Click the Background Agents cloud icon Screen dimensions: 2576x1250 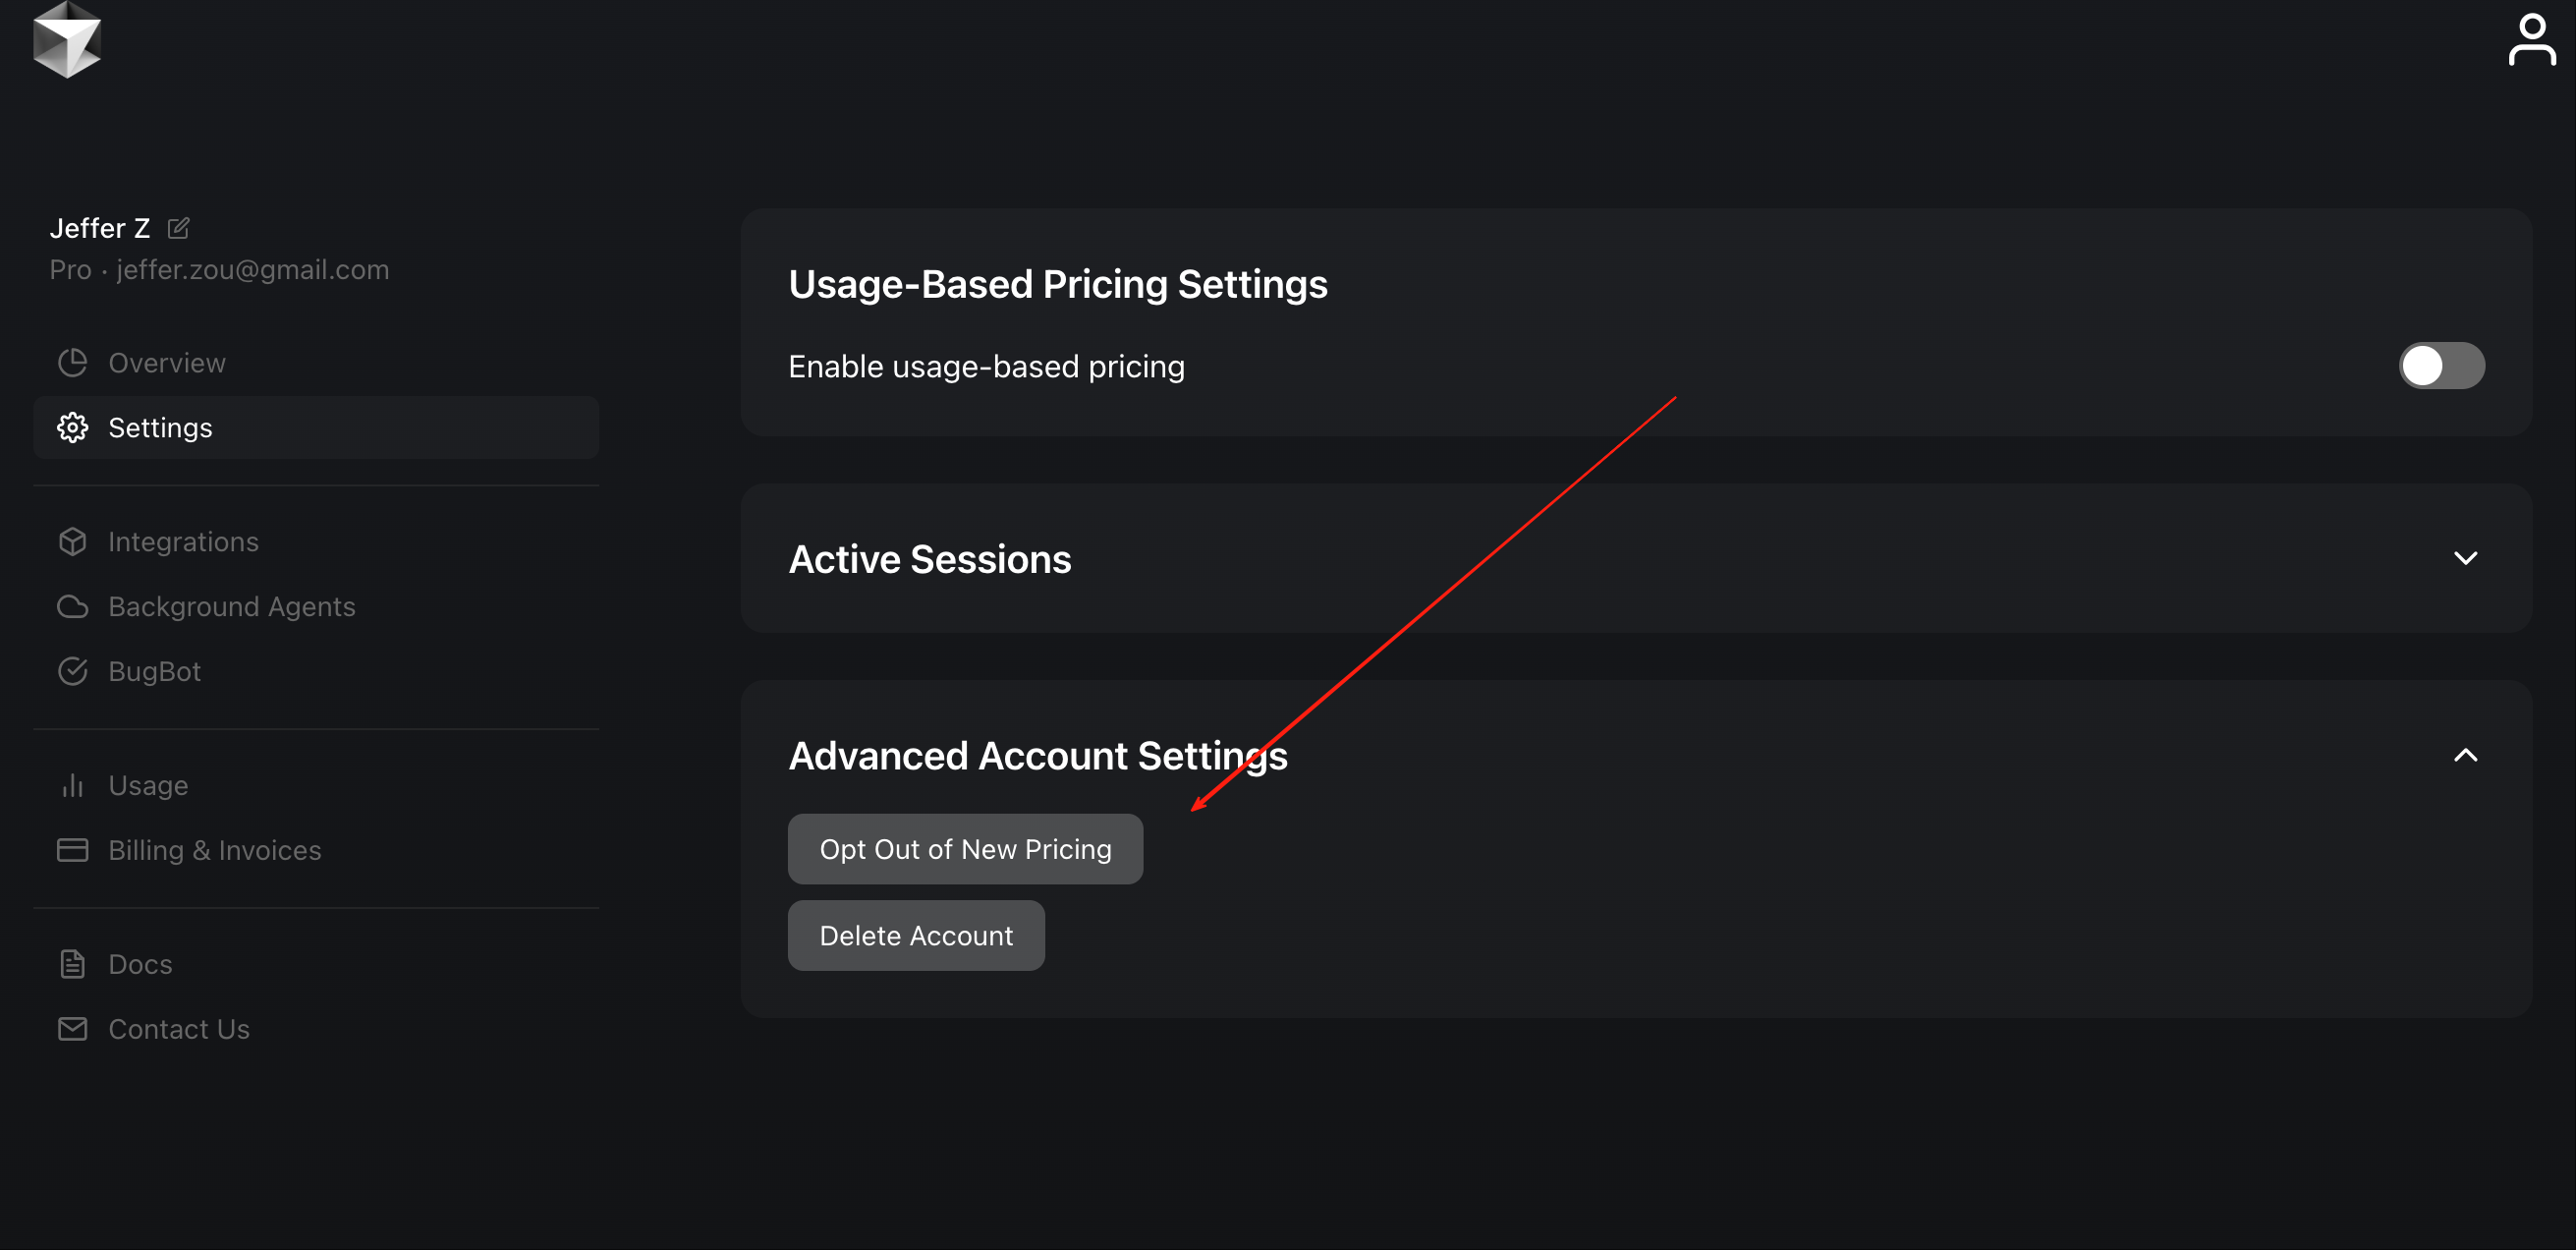(72, 607)
